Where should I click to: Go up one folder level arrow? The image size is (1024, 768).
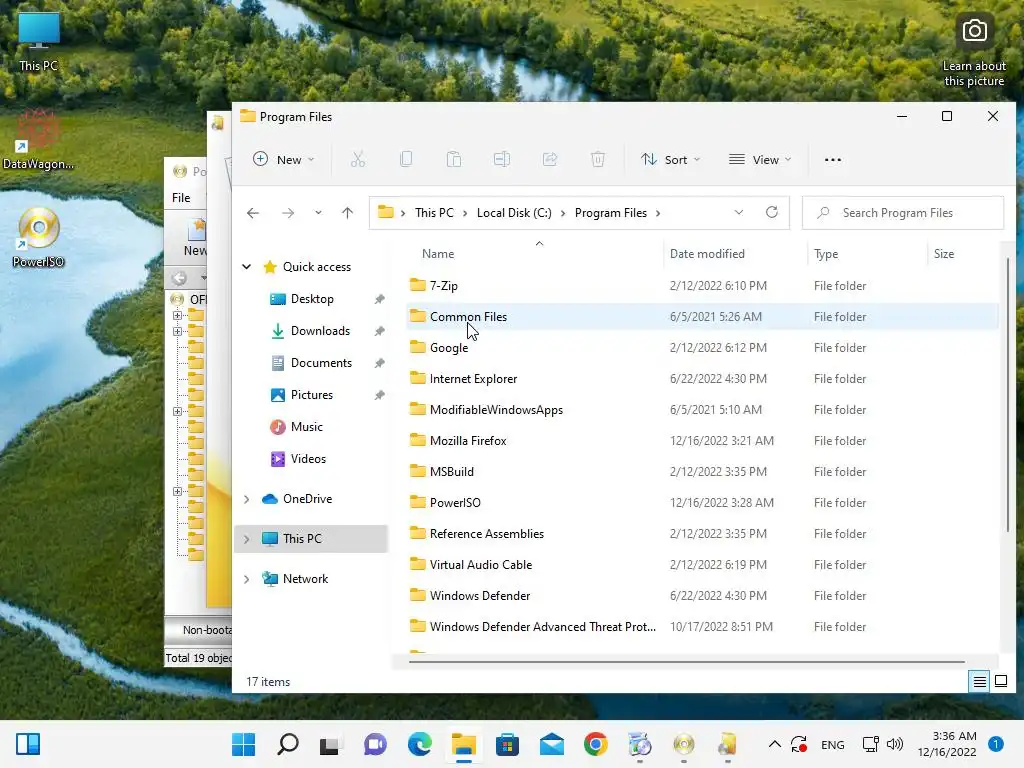coord(347,213)
